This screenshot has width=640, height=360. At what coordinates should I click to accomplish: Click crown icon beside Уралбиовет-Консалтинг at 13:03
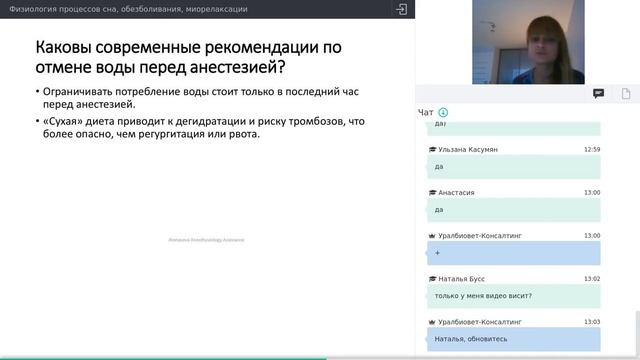(432, 322)
